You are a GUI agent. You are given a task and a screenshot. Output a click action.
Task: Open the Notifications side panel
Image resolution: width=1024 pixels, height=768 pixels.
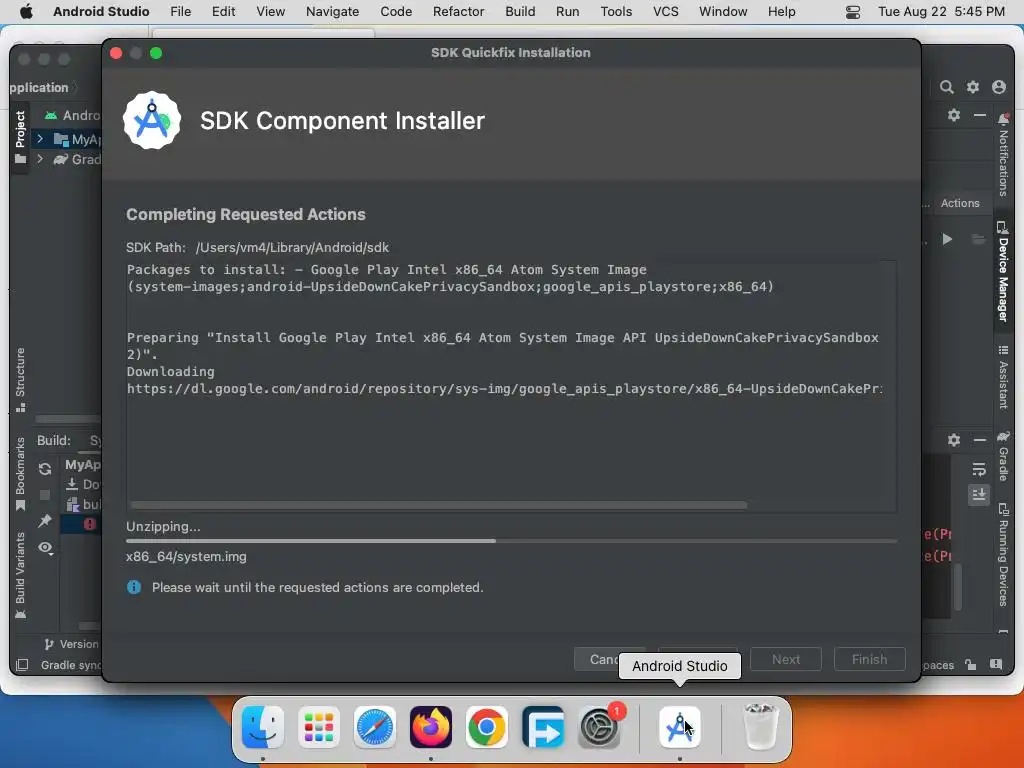point(1003,155)
